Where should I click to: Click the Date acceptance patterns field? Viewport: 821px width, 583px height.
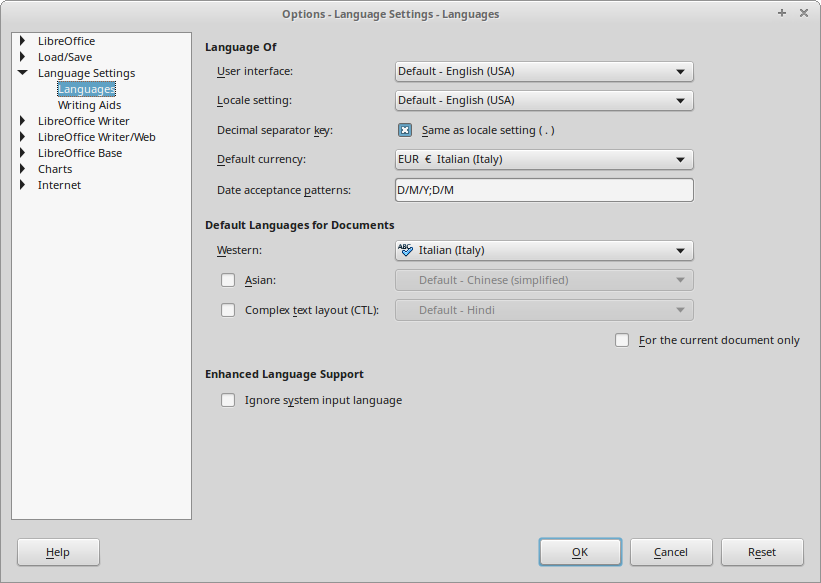(x=544, y=190)
